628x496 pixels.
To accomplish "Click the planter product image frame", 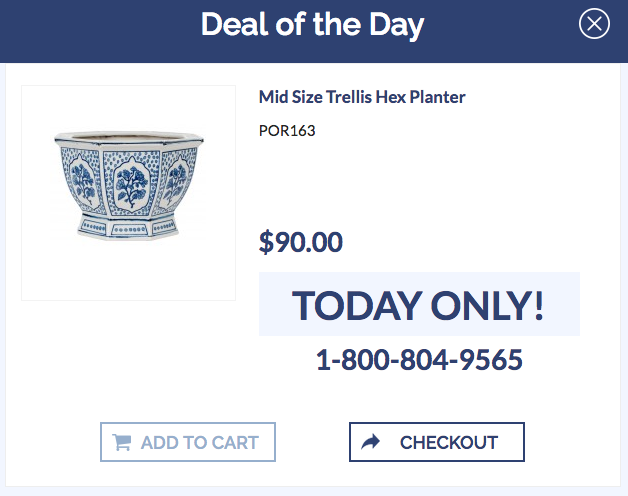I will click(x=128, y=192).
